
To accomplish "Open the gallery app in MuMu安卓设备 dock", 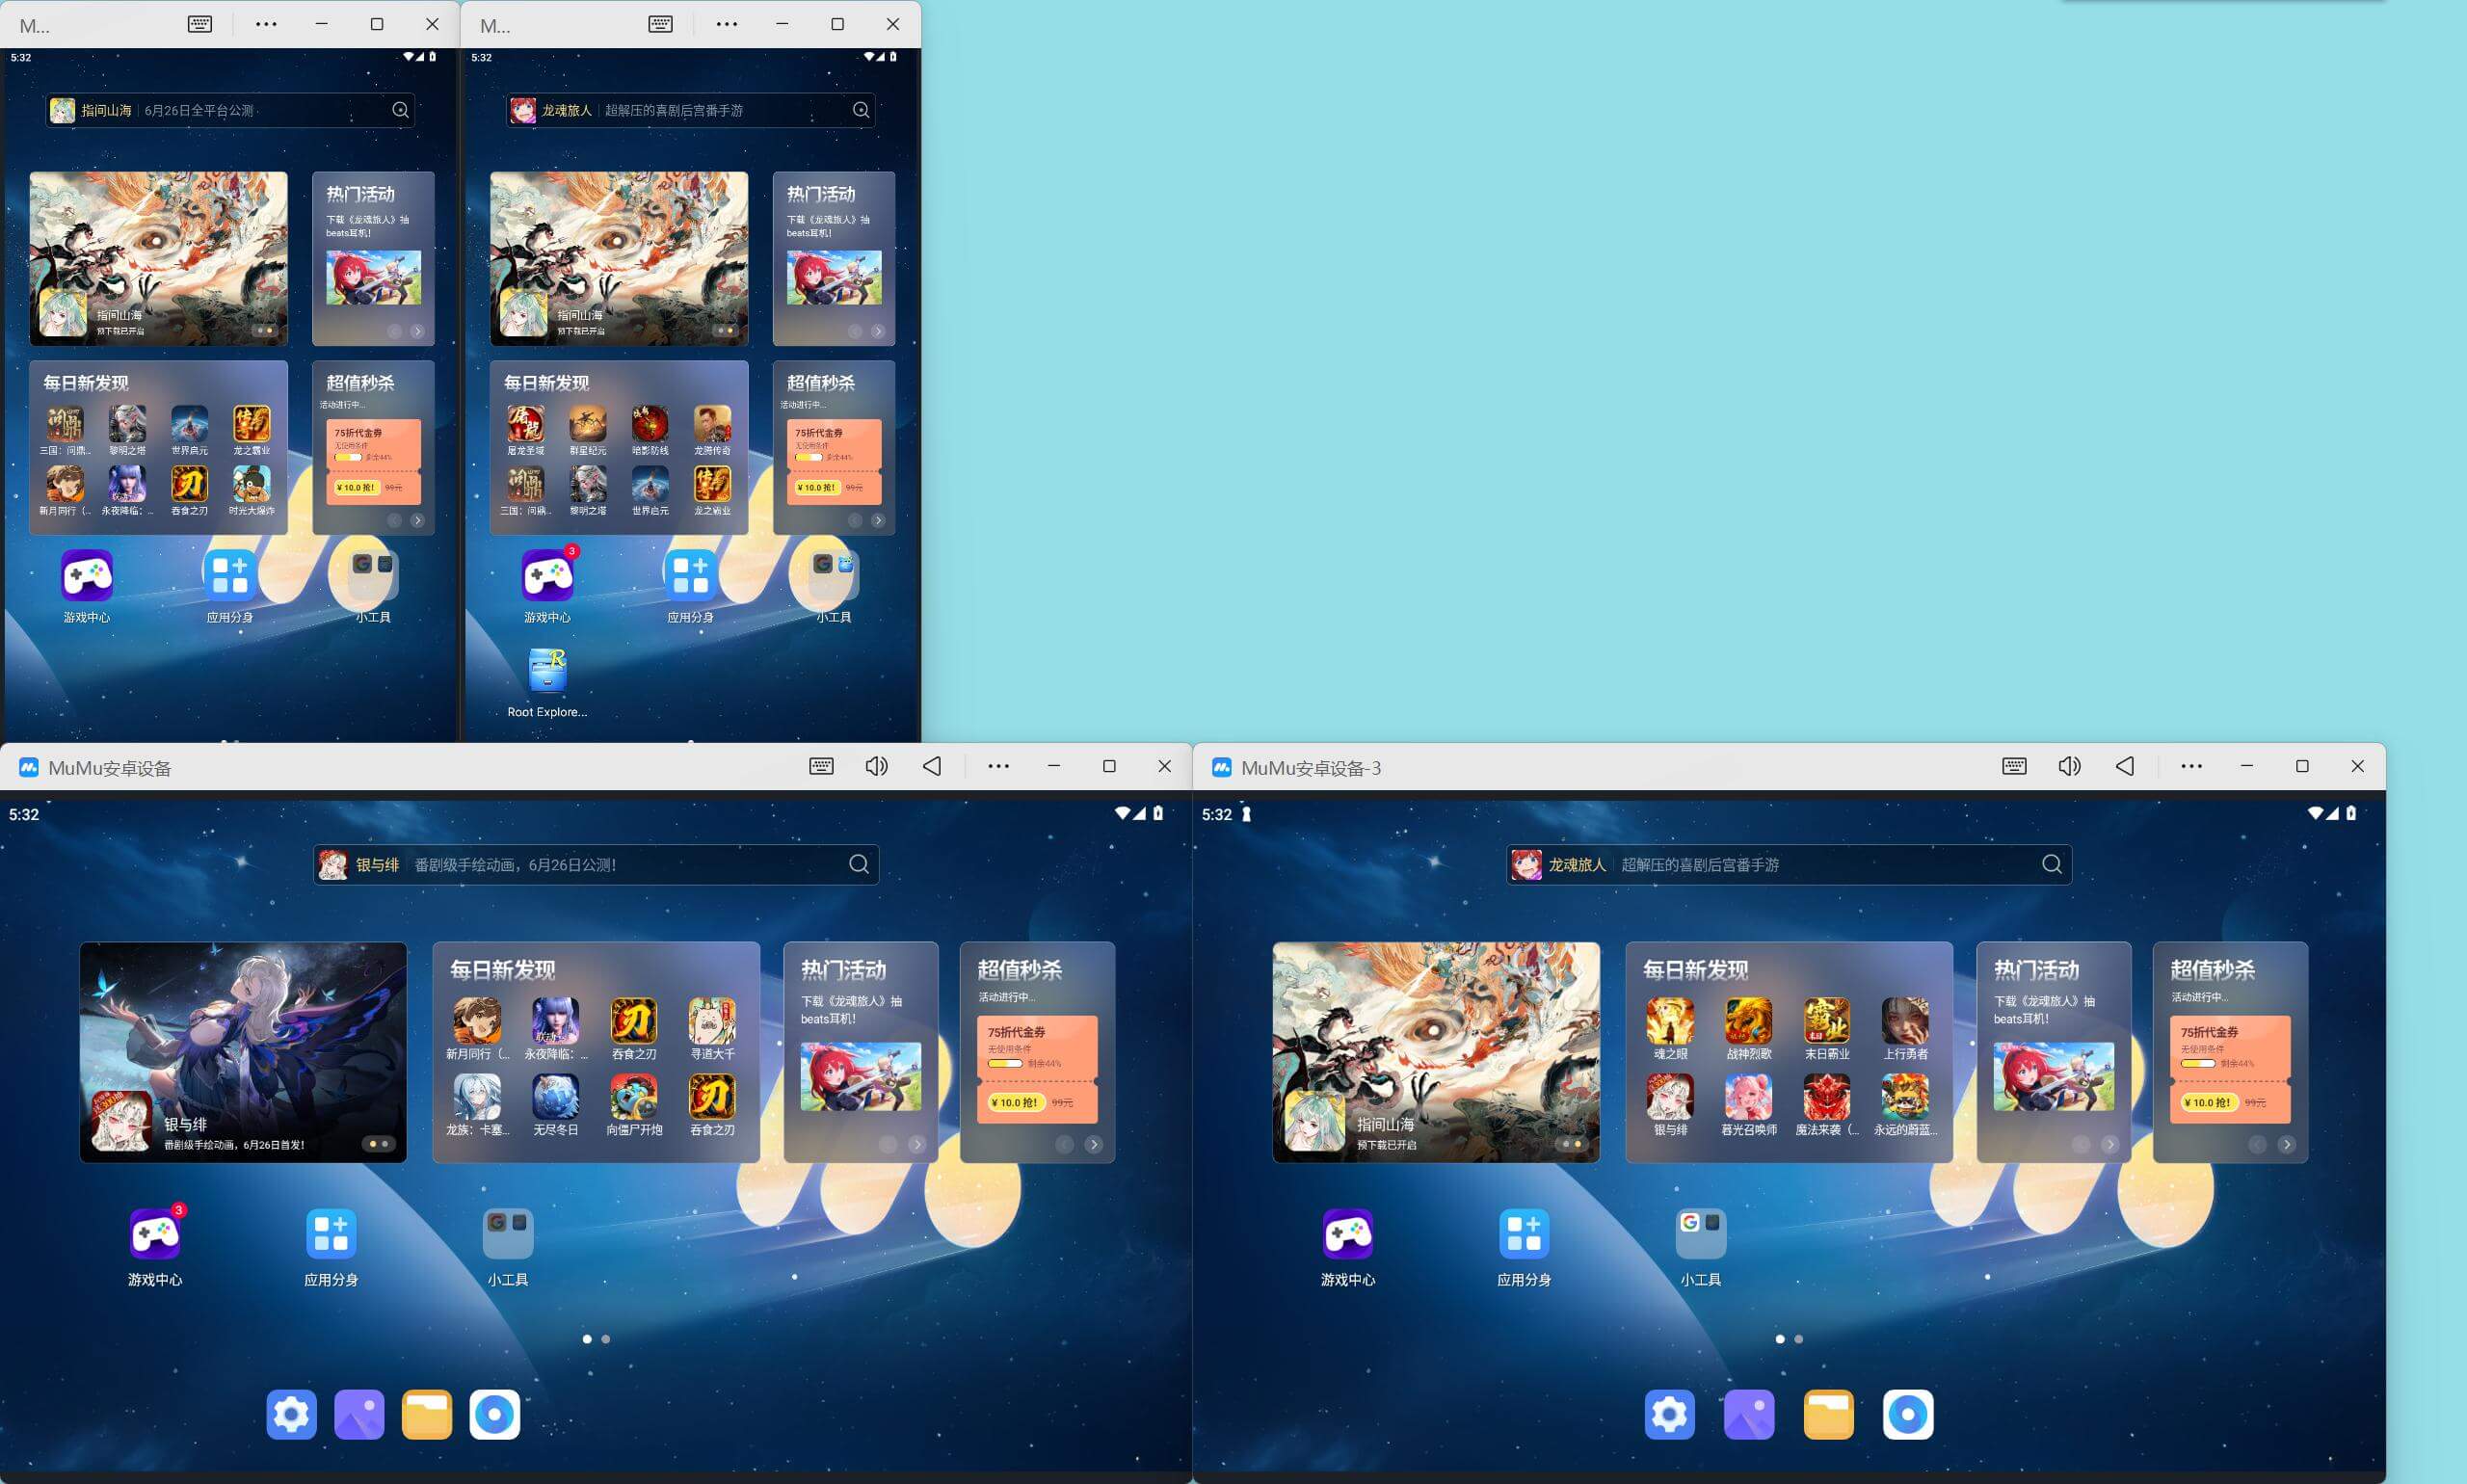I will (x=359, y=1414).
